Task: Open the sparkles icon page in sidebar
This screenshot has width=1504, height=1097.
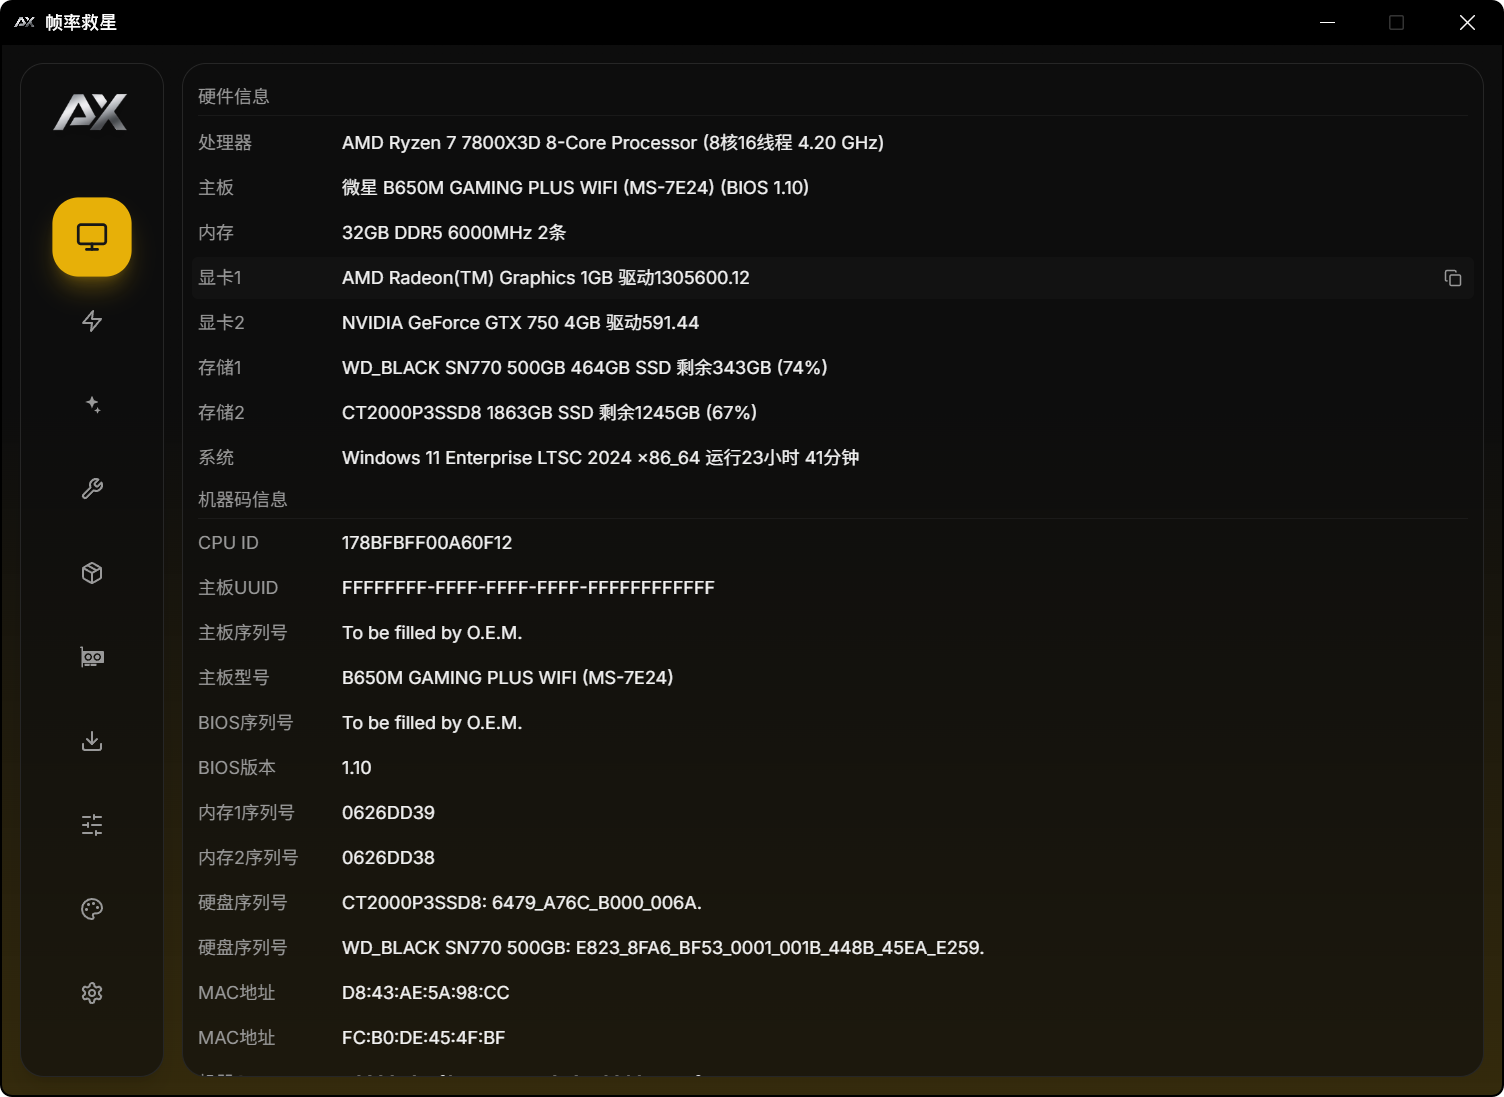Action: [x=92, y=405]
